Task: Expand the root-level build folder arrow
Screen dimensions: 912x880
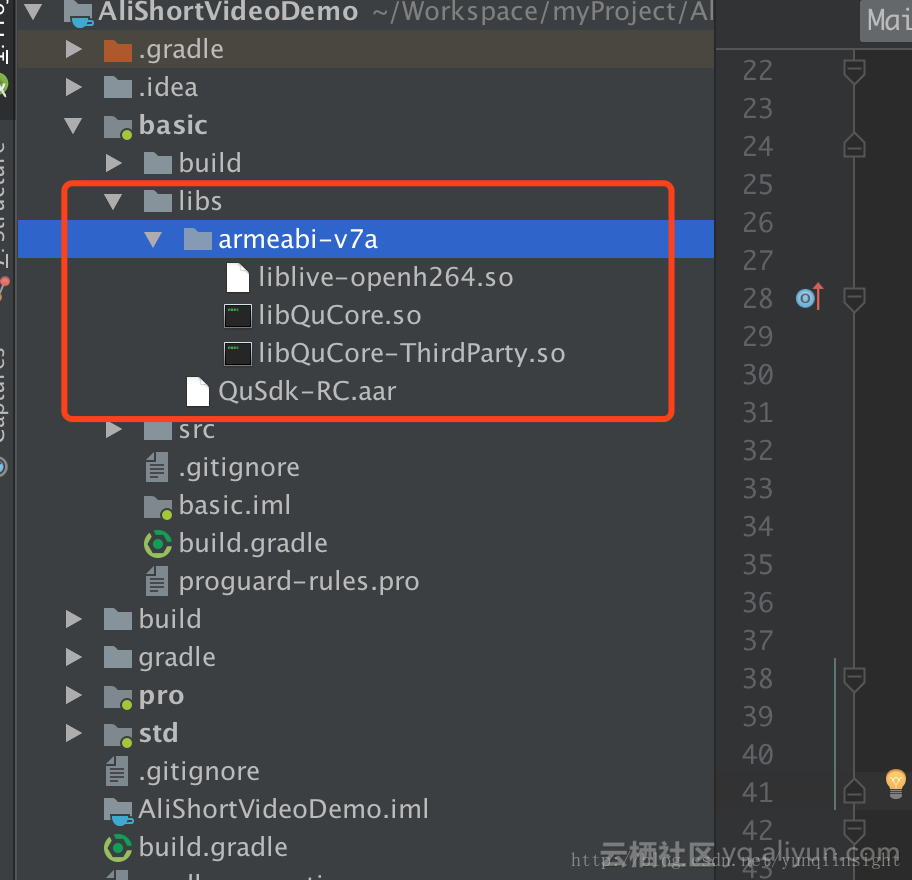Action: click(74, 619)
